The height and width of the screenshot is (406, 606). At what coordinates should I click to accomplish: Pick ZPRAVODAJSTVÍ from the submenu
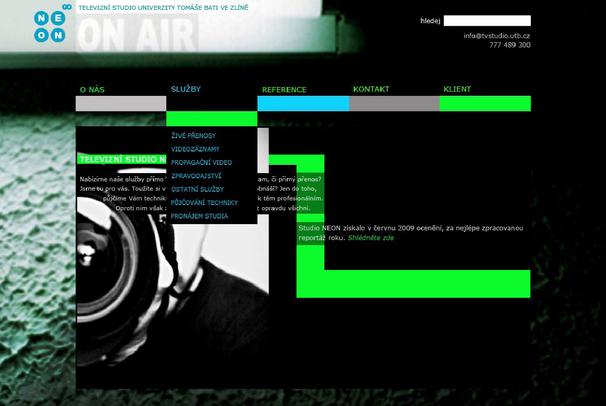click(x=196, y=176)
